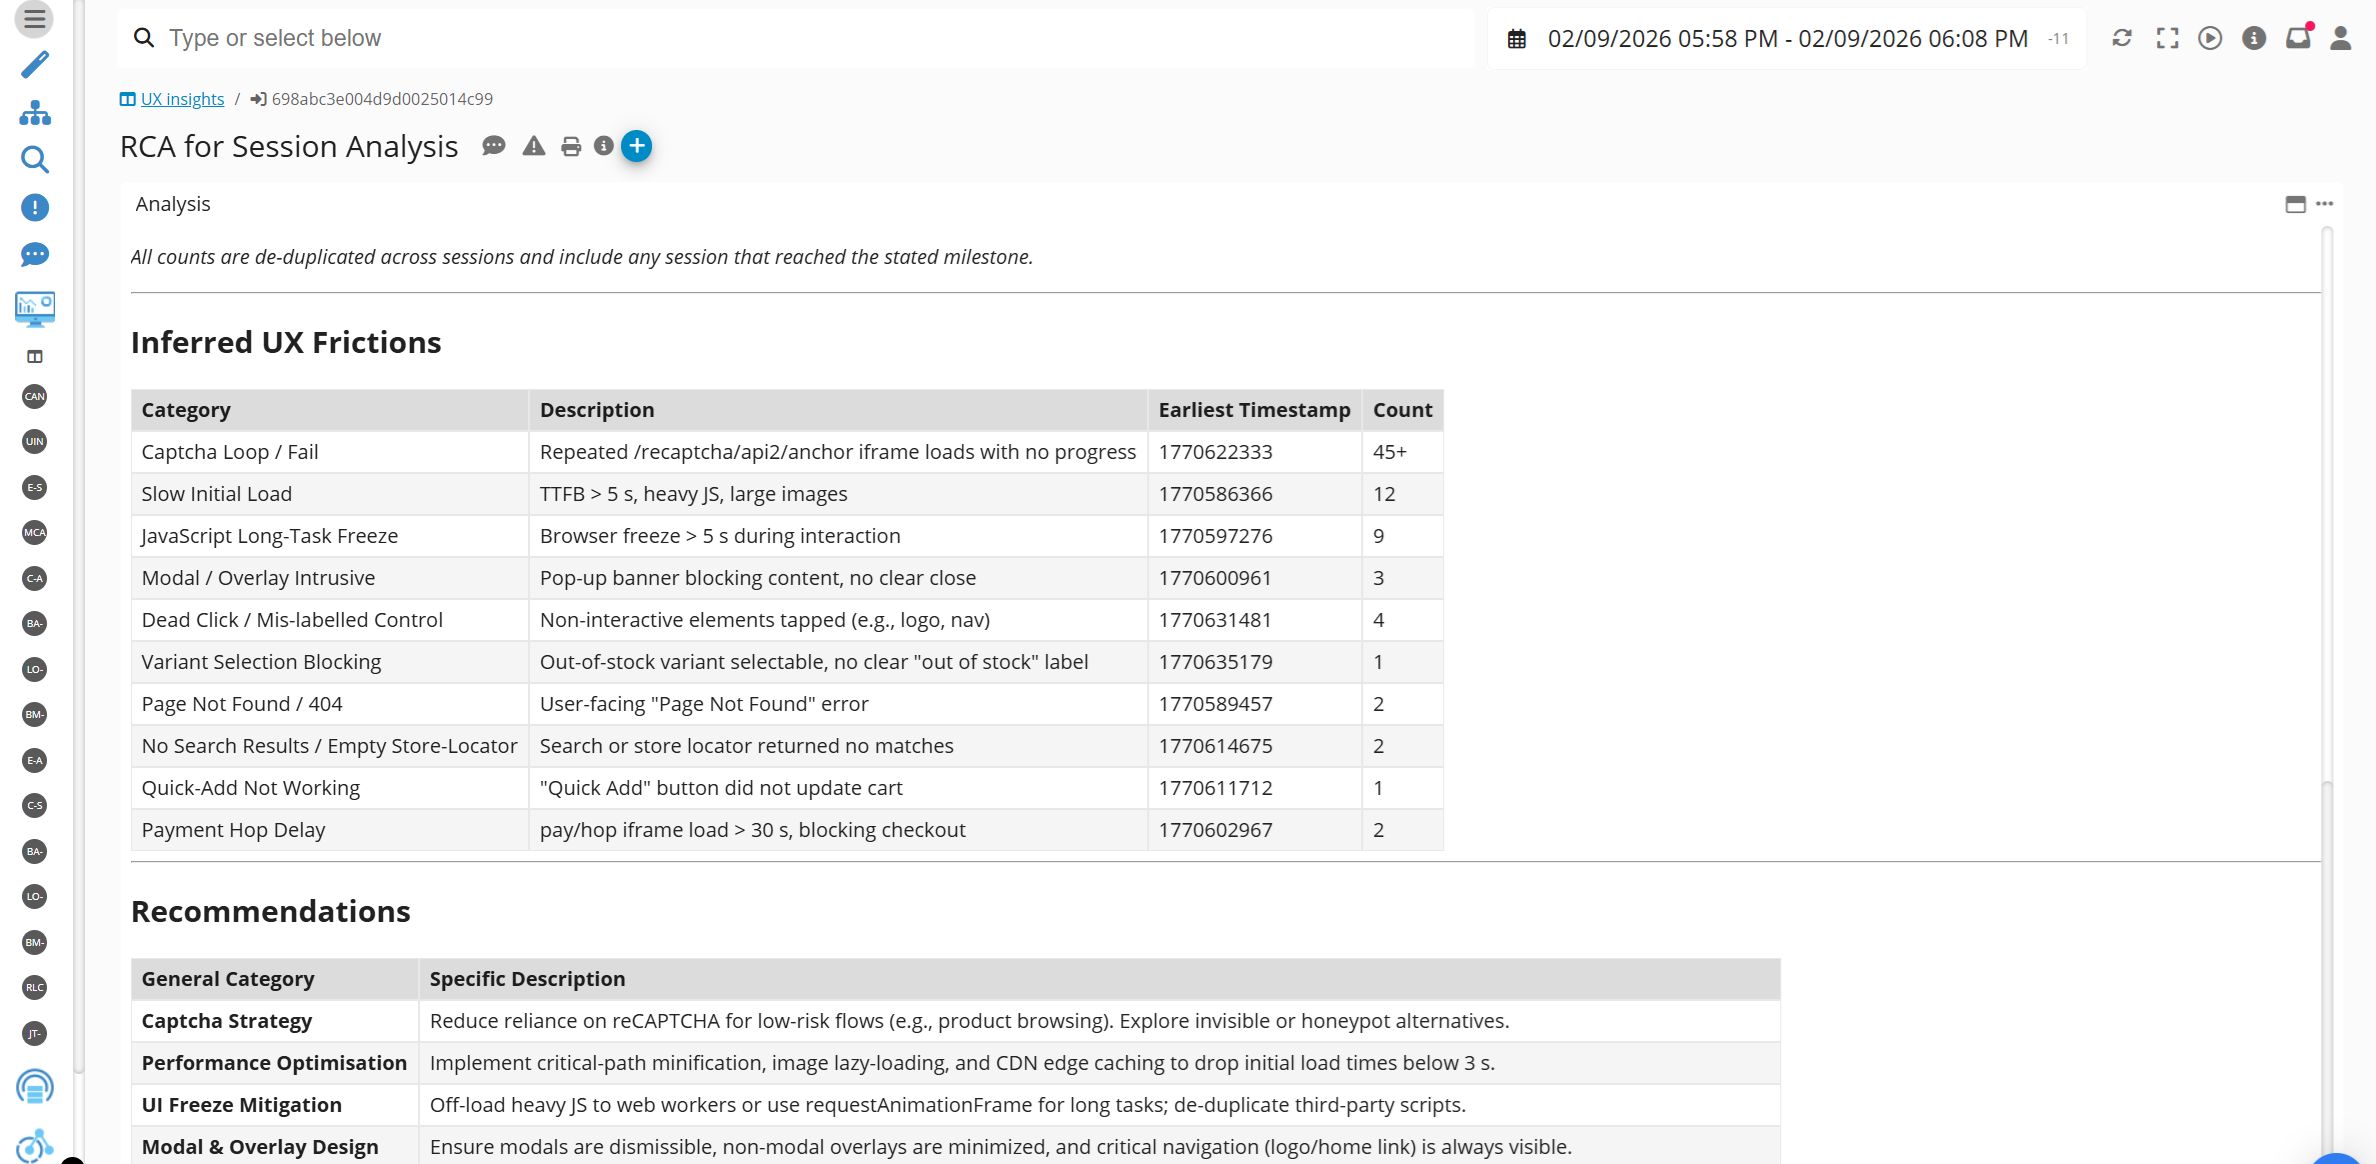Toggle fullscreen mode

click(x=2167, y=38)
